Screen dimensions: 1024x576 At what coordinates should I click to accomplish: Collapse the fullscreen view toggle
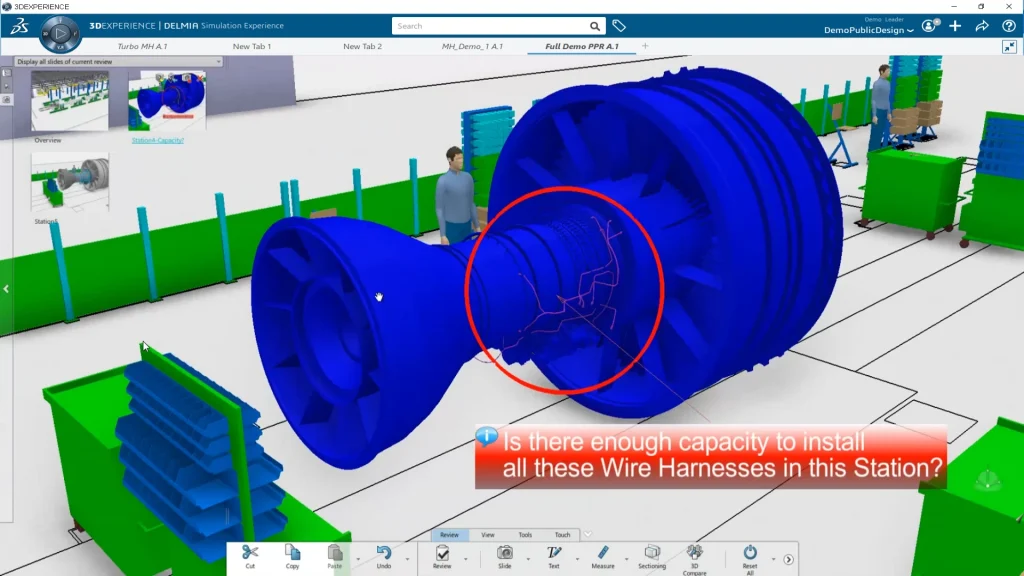point(1008,46)
